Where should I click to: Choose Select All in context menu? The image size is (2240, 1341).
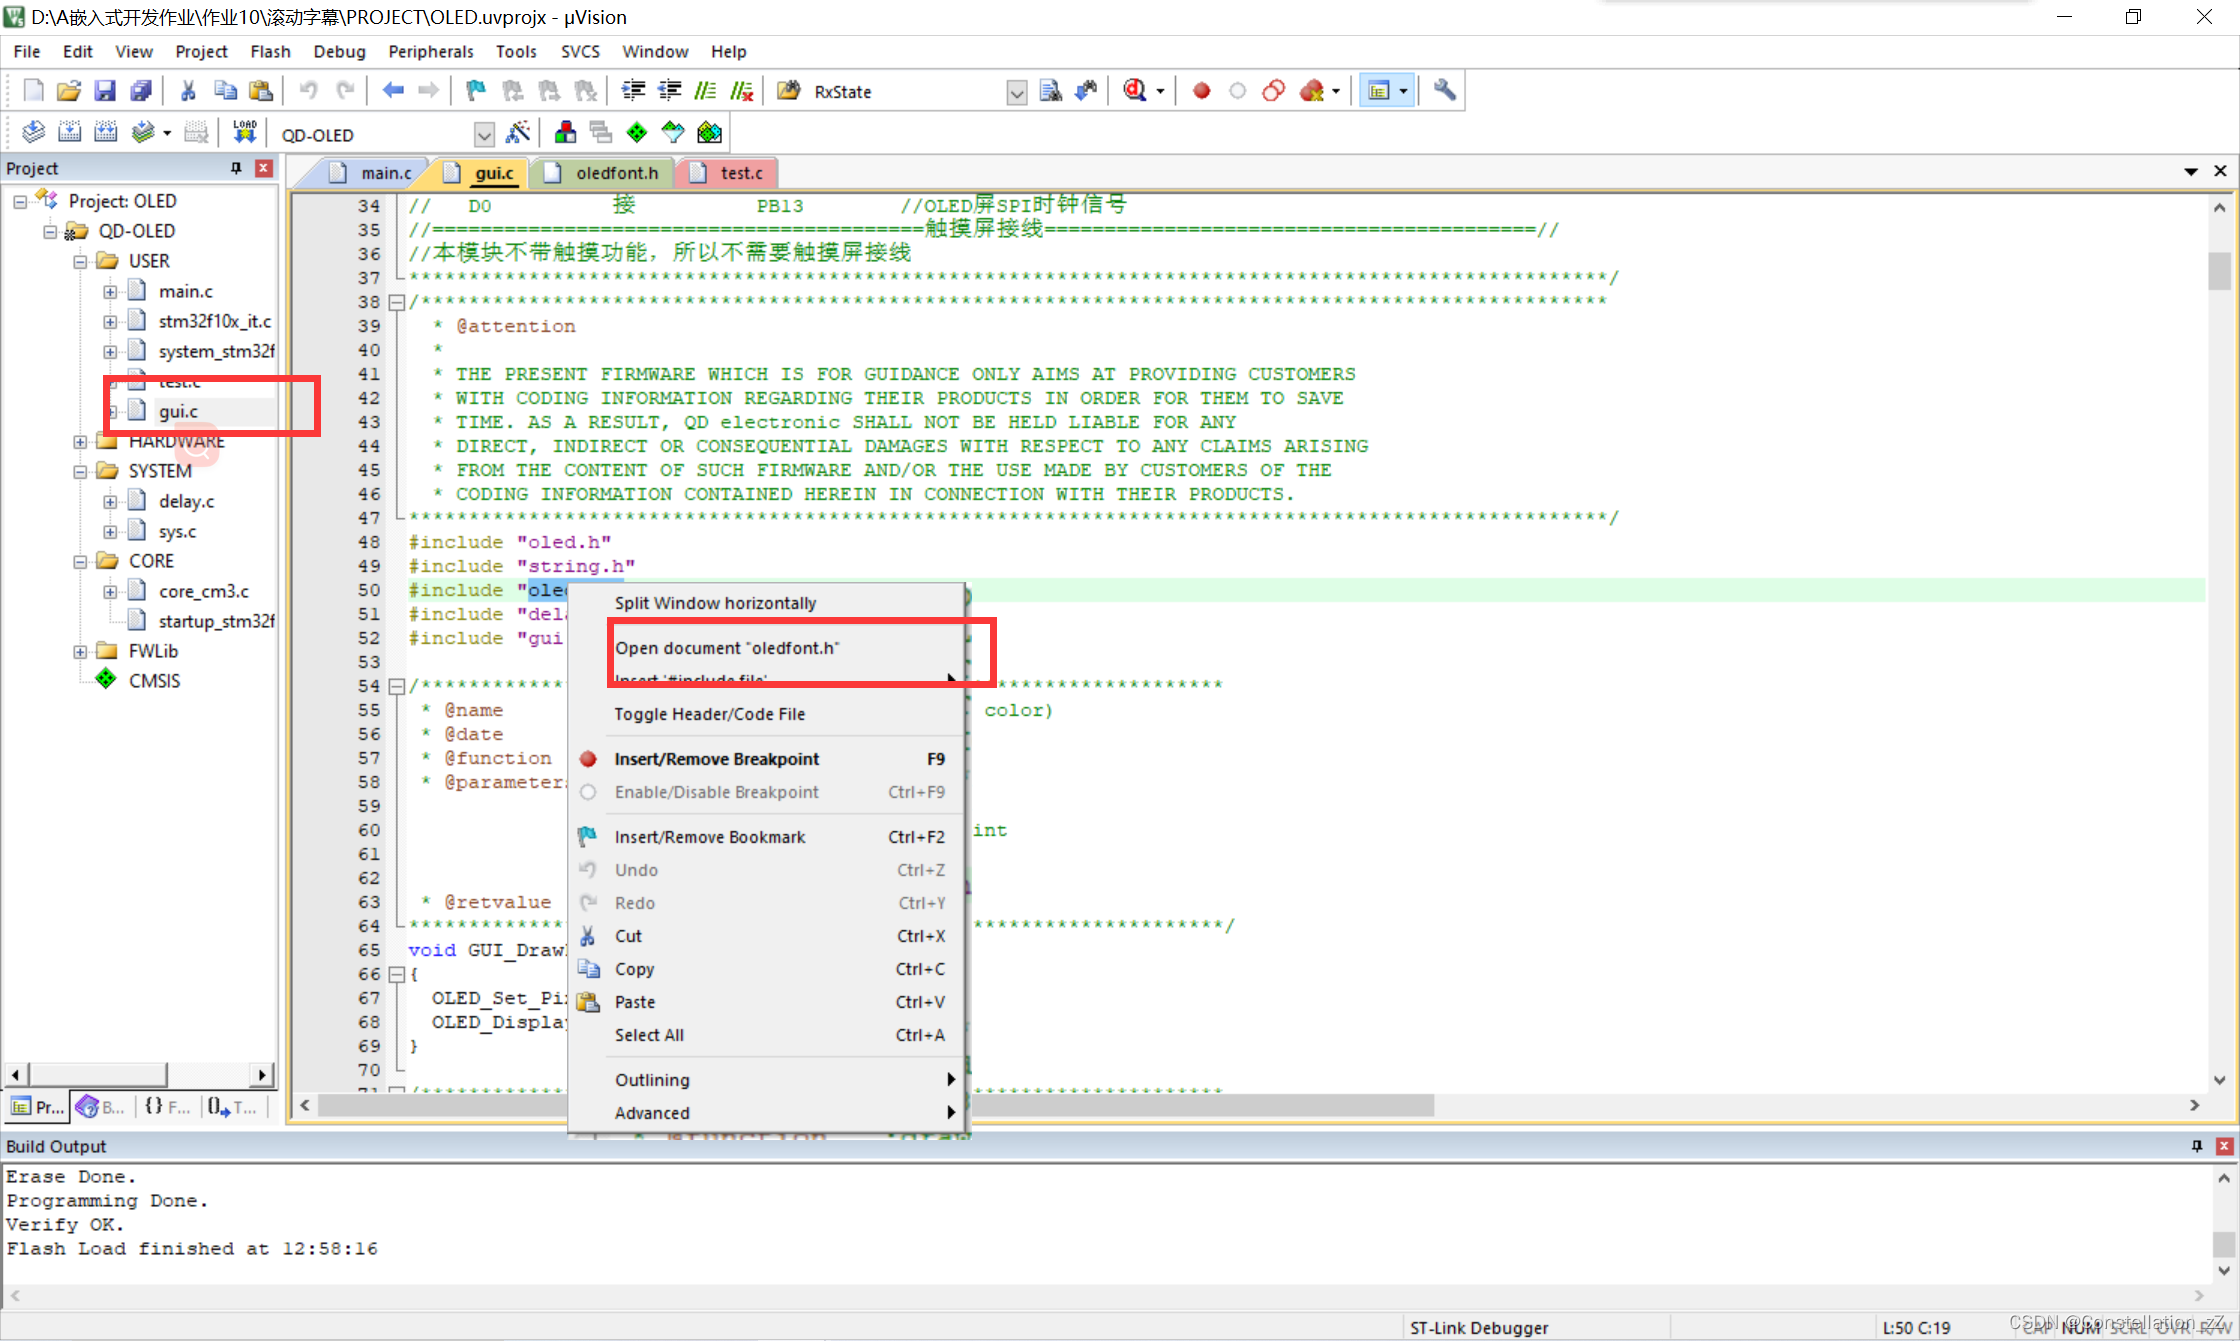click(767, 1035)
